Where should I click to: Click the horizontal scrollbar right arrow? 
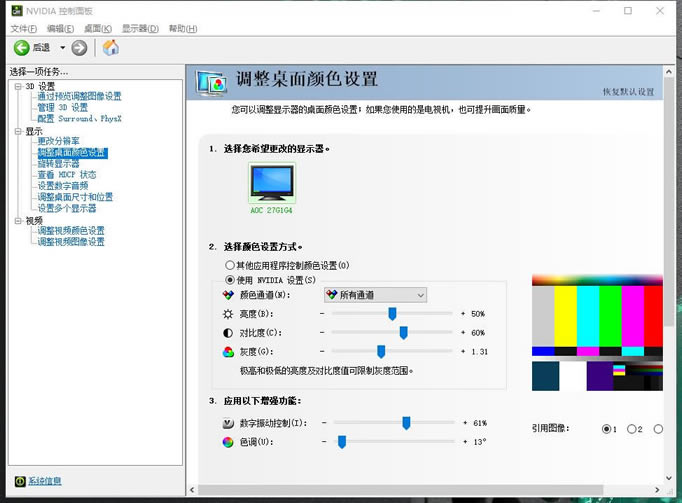pyautogui.click(x=657, y=490)
